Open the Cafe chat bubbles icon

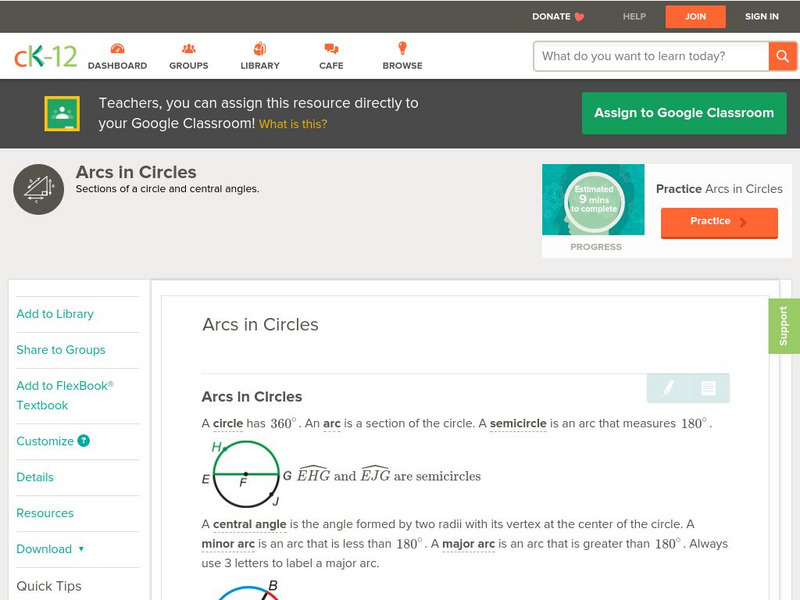pos(331,48)
